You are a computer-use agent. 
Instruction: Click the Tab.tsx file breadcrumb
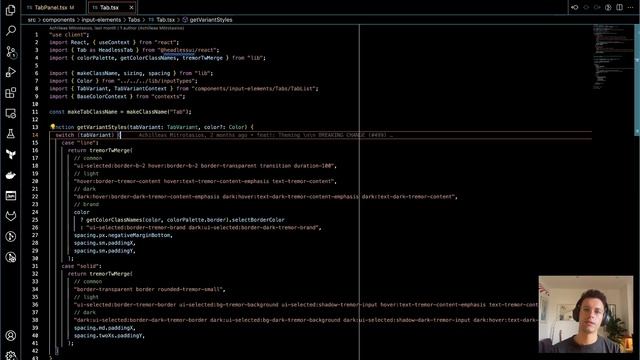[162, 20]
